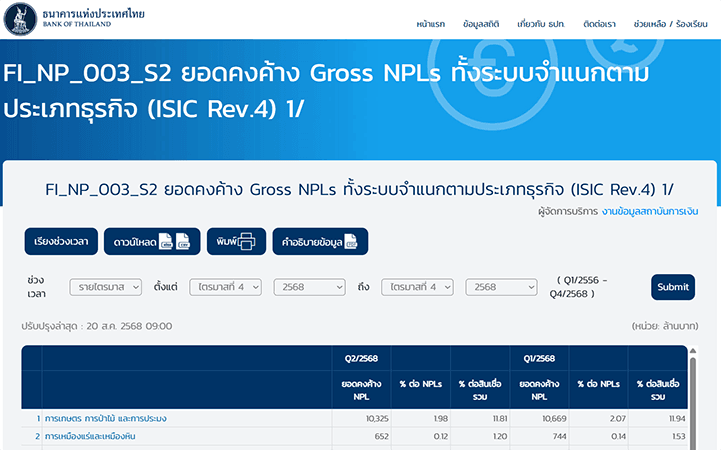721x450 pixels.
Task: Open the starting year 2568 dropdown
Action: pyautogui.click(x=309, y=287)
